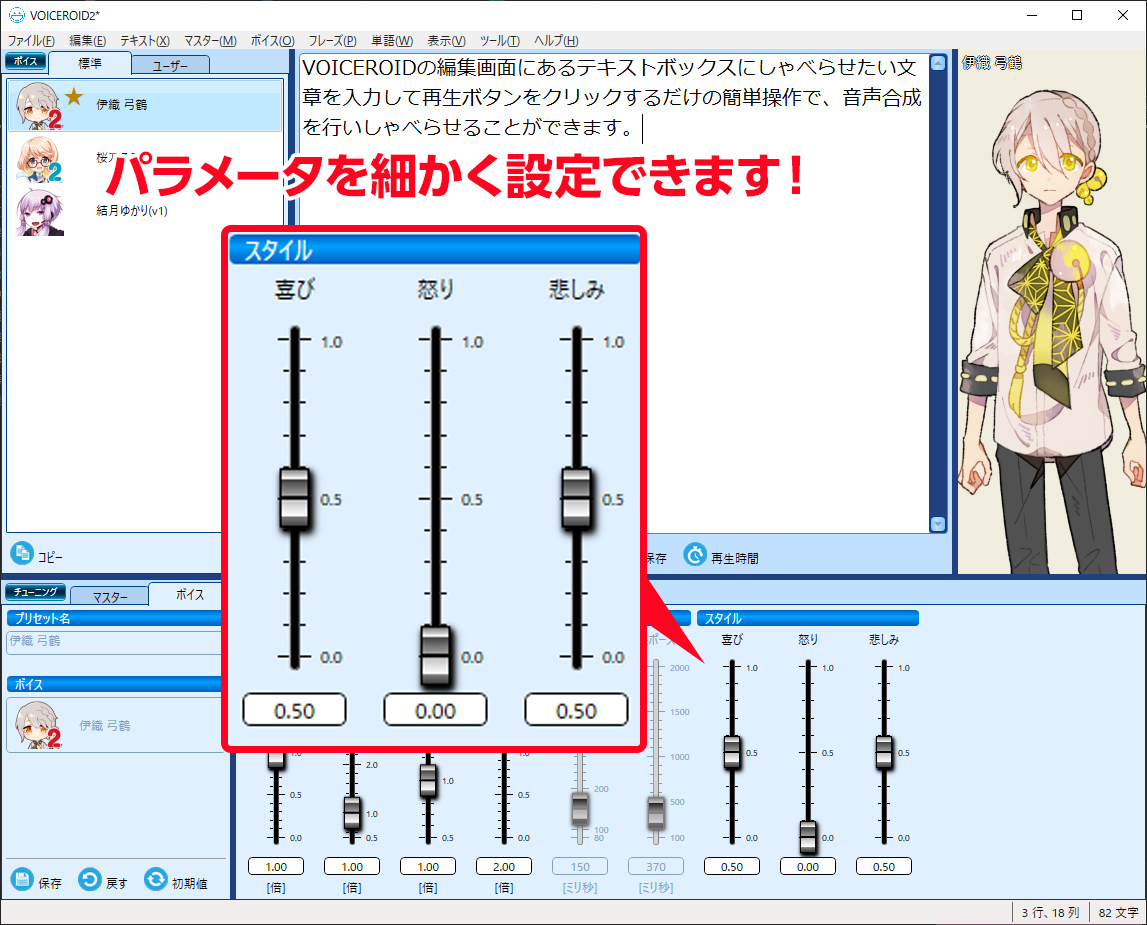Screen dimensions: 1147x925
Task: Click the slider handle above the 370 value
Action: pyautogui.click(x=656, y=812)
